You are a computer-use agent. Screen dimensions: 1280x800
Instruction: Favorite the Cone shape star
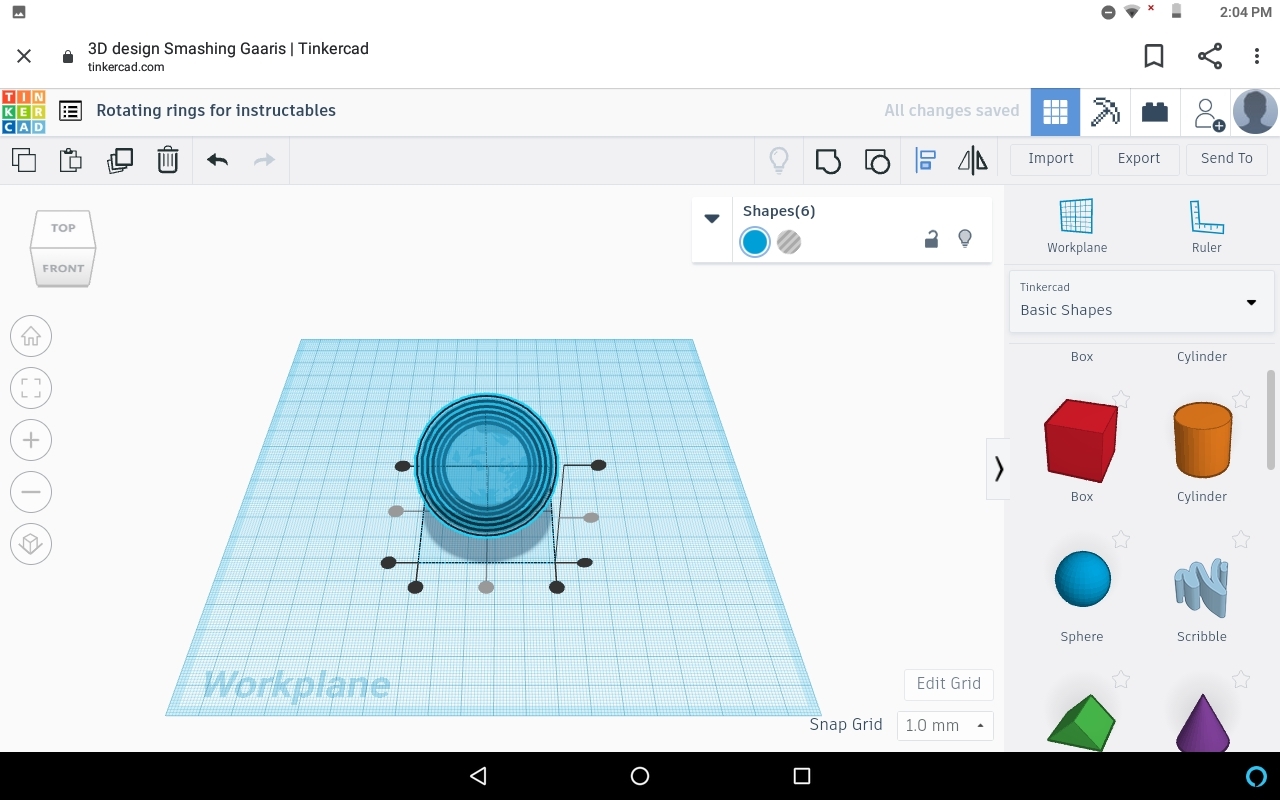[1241, 680]
